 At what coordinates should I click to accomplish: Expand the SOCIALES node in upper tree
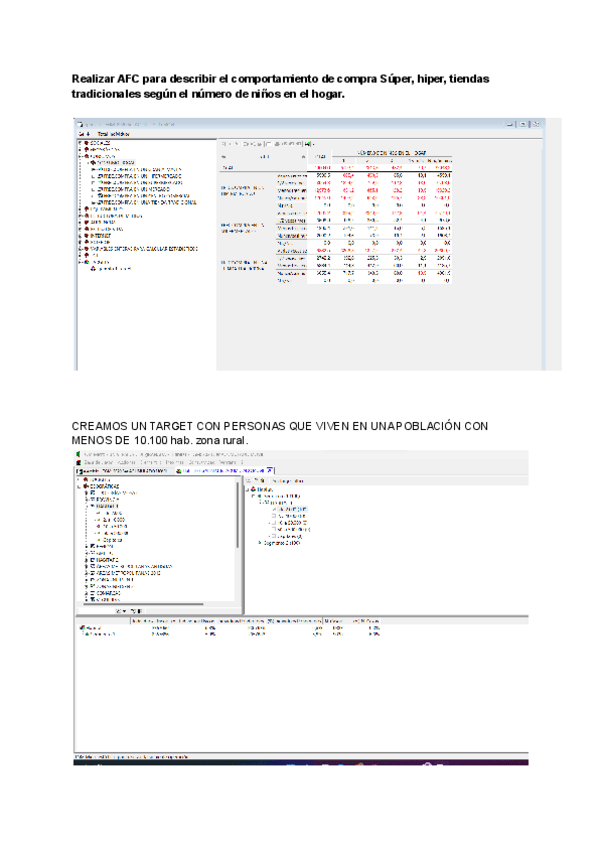(x=79, y=143)
